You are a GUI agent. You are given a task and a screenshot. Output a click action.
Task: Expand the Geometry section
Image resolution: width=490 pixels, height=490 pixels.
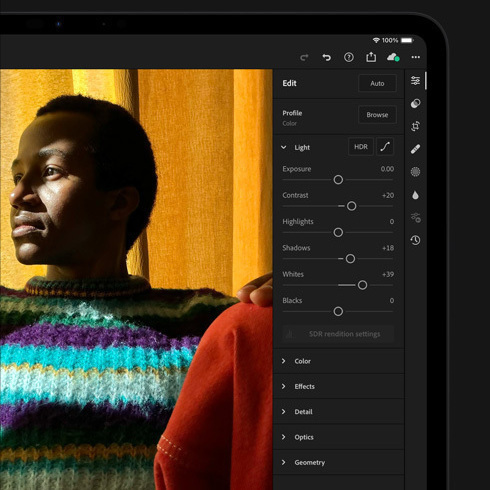click(339, 462)
